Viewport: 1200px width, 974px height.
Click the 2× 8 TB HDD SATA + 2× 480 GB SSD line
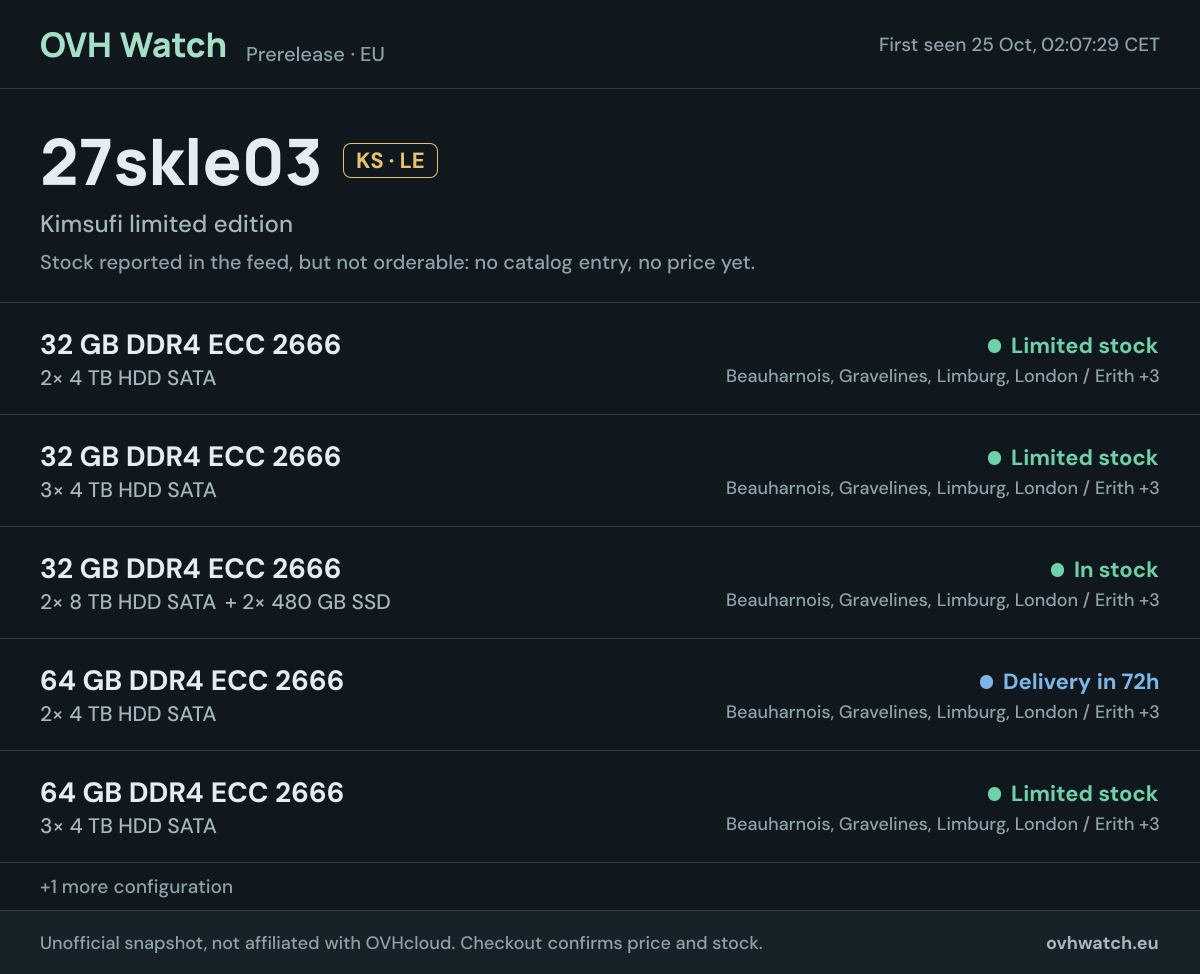coord(215,602)
